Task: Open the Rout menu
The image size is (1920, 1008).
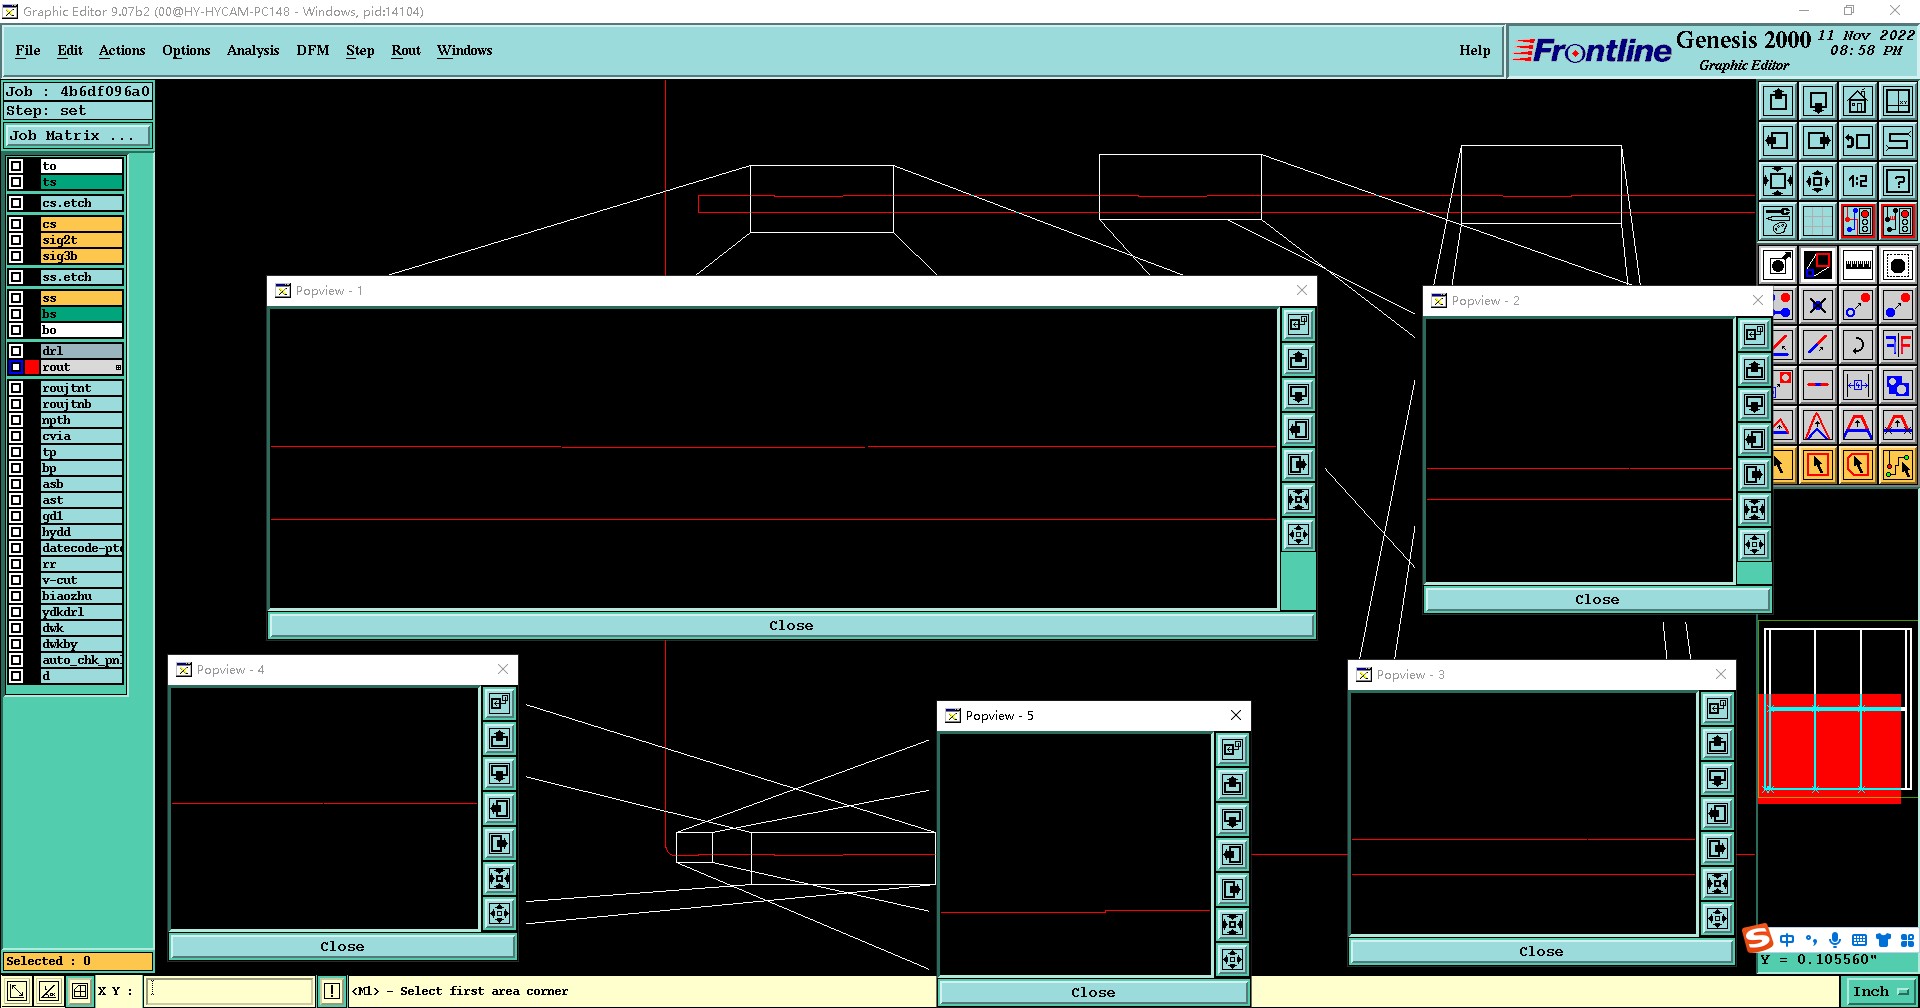Action: (x=406, y=50)
